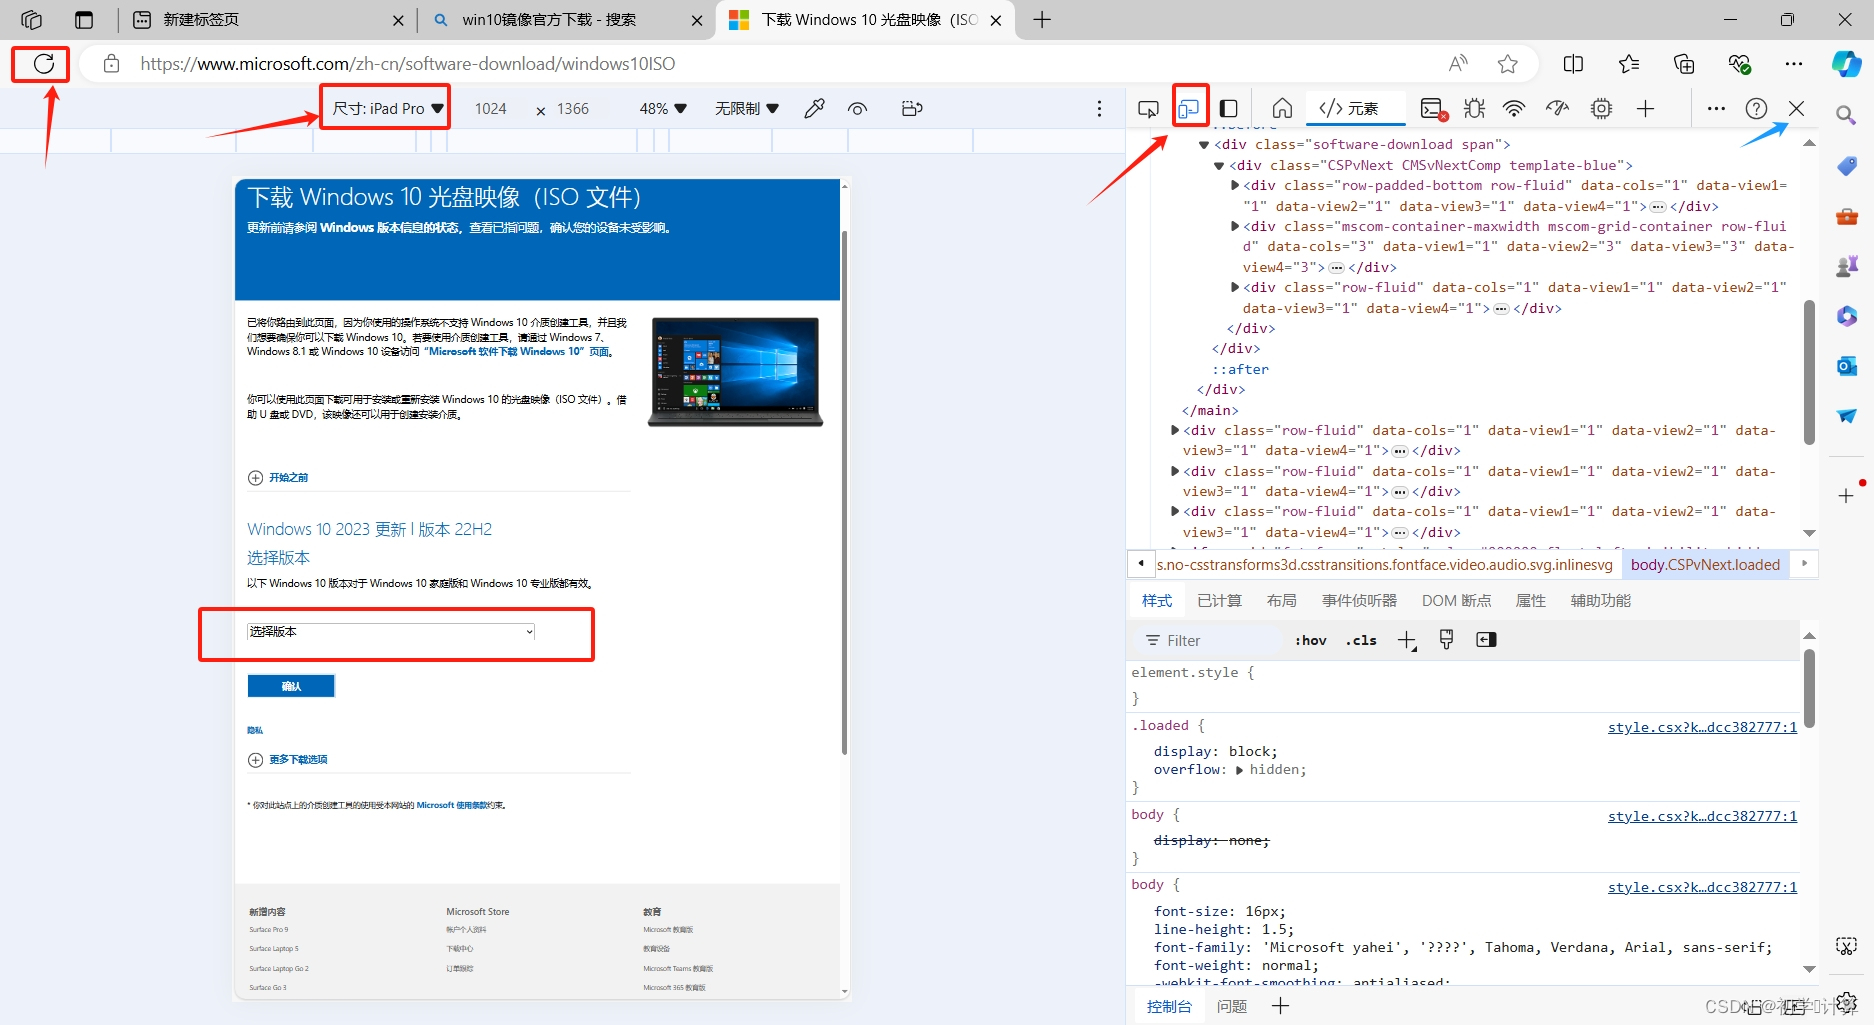Open first style.csx source link for .loaded

[1702, 727]
